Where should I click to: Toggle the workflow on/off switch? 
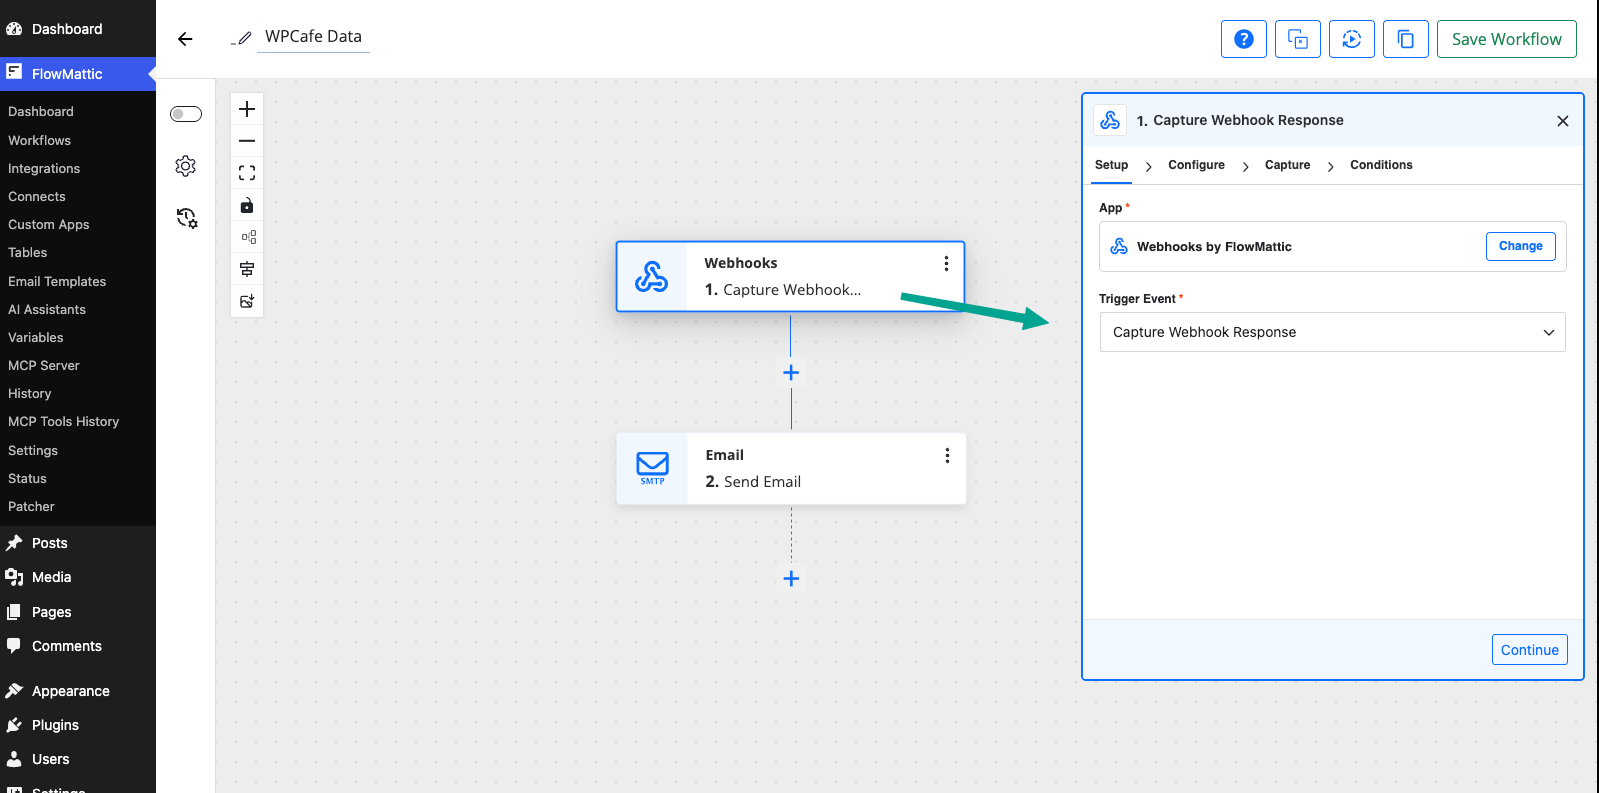[x=186, y=114]
